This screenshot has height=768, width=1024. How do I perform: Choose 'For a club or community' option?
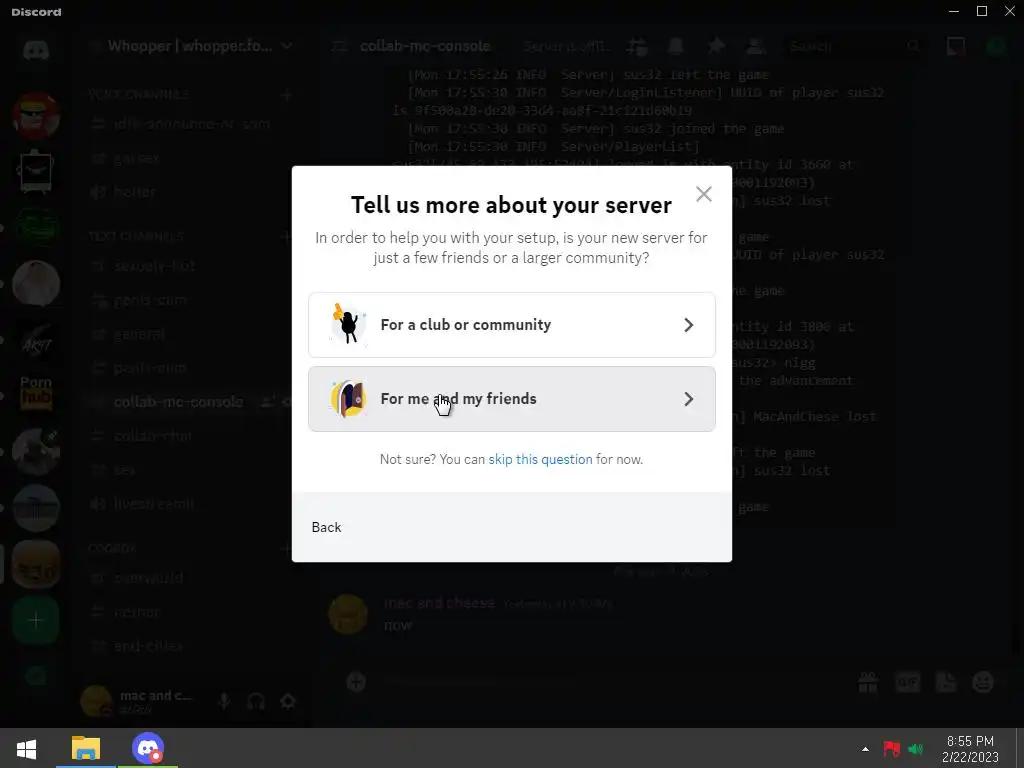pos(511,325)
